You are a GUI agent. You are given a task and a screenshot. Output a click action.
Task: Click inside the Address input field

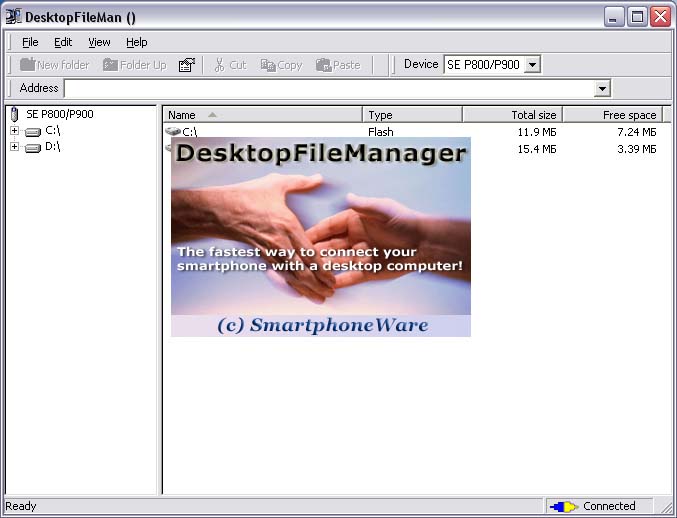point(330,88)
